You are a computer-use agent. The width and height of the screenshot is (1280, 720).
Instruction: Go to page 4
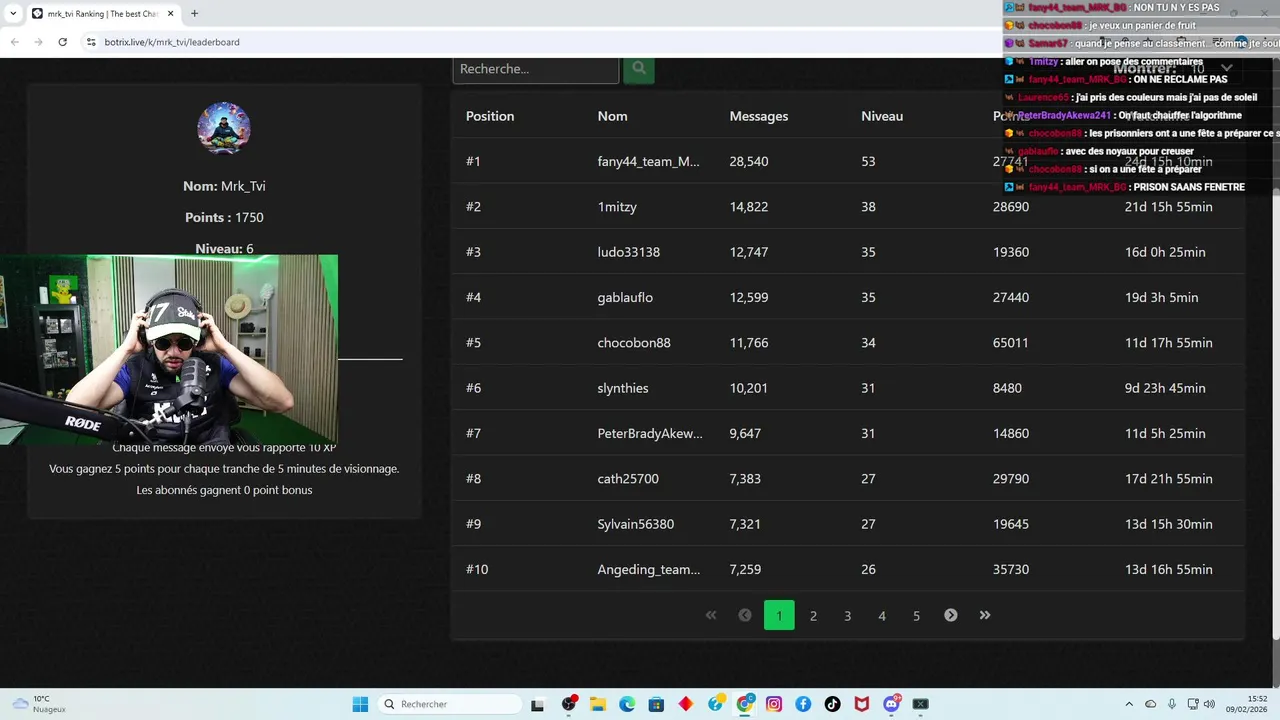[882, 615]
